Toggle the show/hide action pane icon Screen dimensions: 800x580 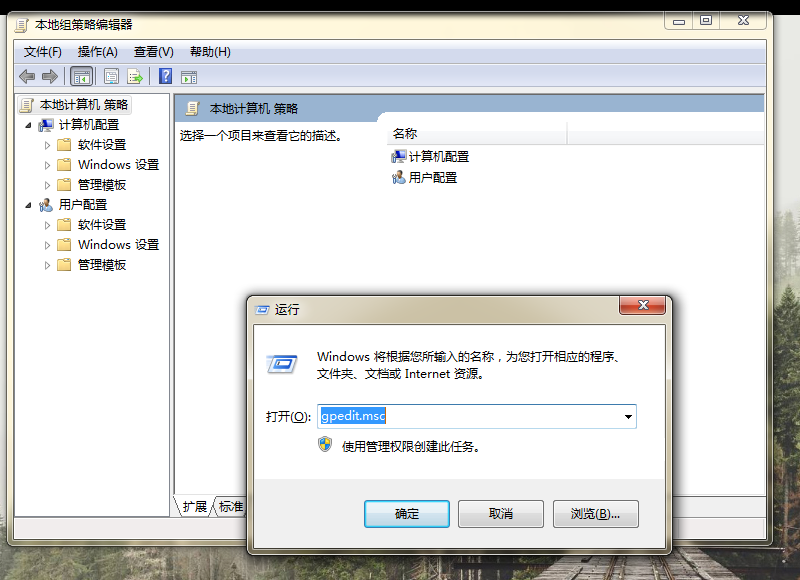tap(189, 78)
